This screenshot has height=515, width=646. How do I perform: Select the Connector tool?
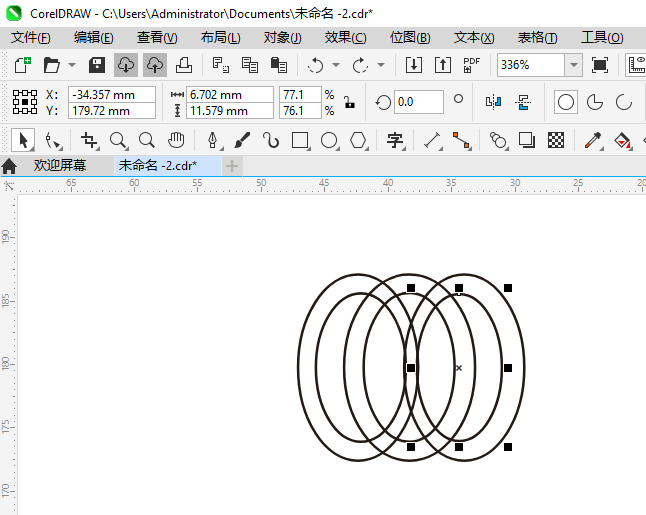click(461, 140)
